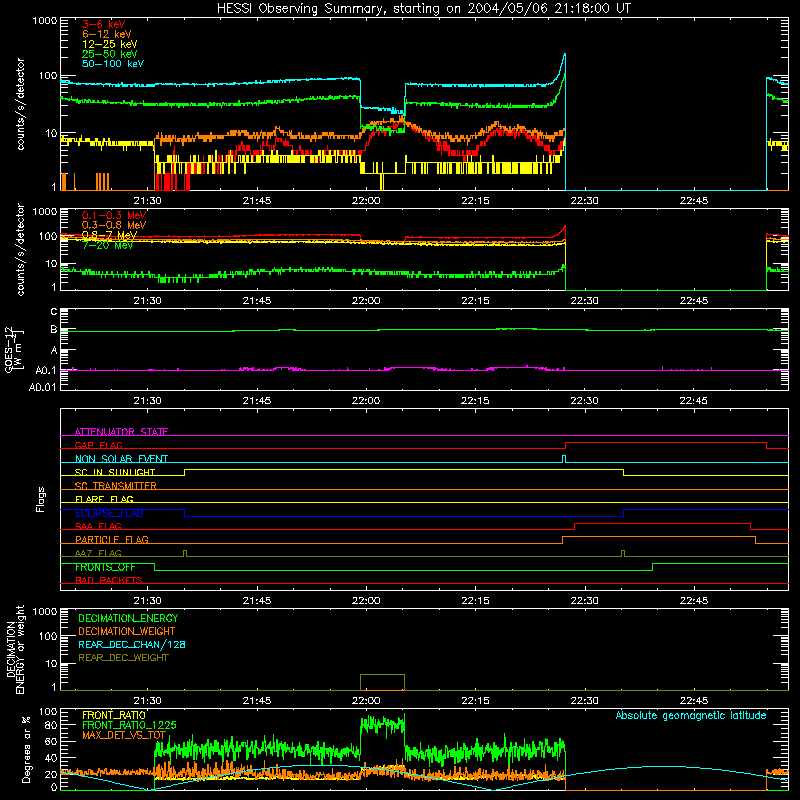Click the PARTICLE_FLAG label
800x800 pixels.
click(x=112, y=539)
